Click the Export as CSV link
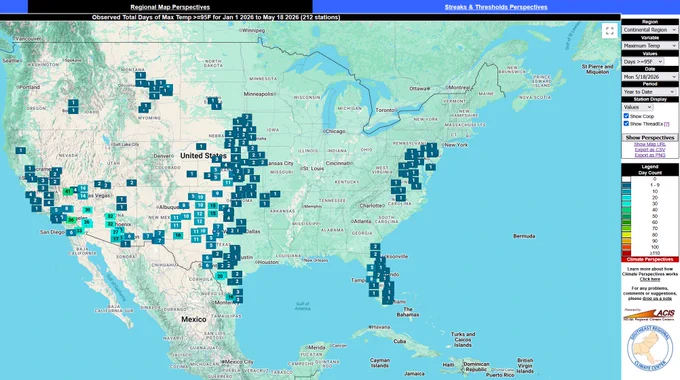This screenshot has height=380, width=680. (650, 150)
